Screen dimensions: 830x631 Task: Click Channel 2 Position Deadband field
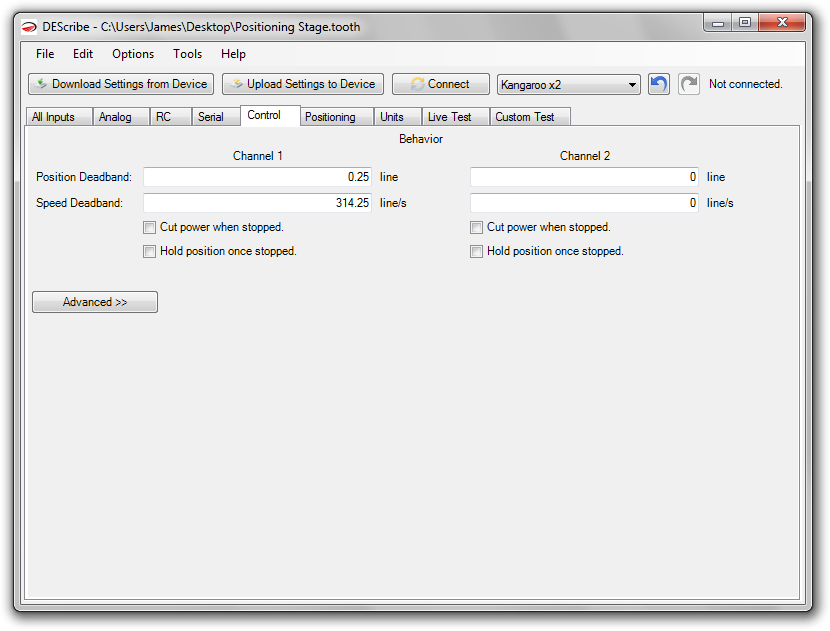click(x=584, y=177)
